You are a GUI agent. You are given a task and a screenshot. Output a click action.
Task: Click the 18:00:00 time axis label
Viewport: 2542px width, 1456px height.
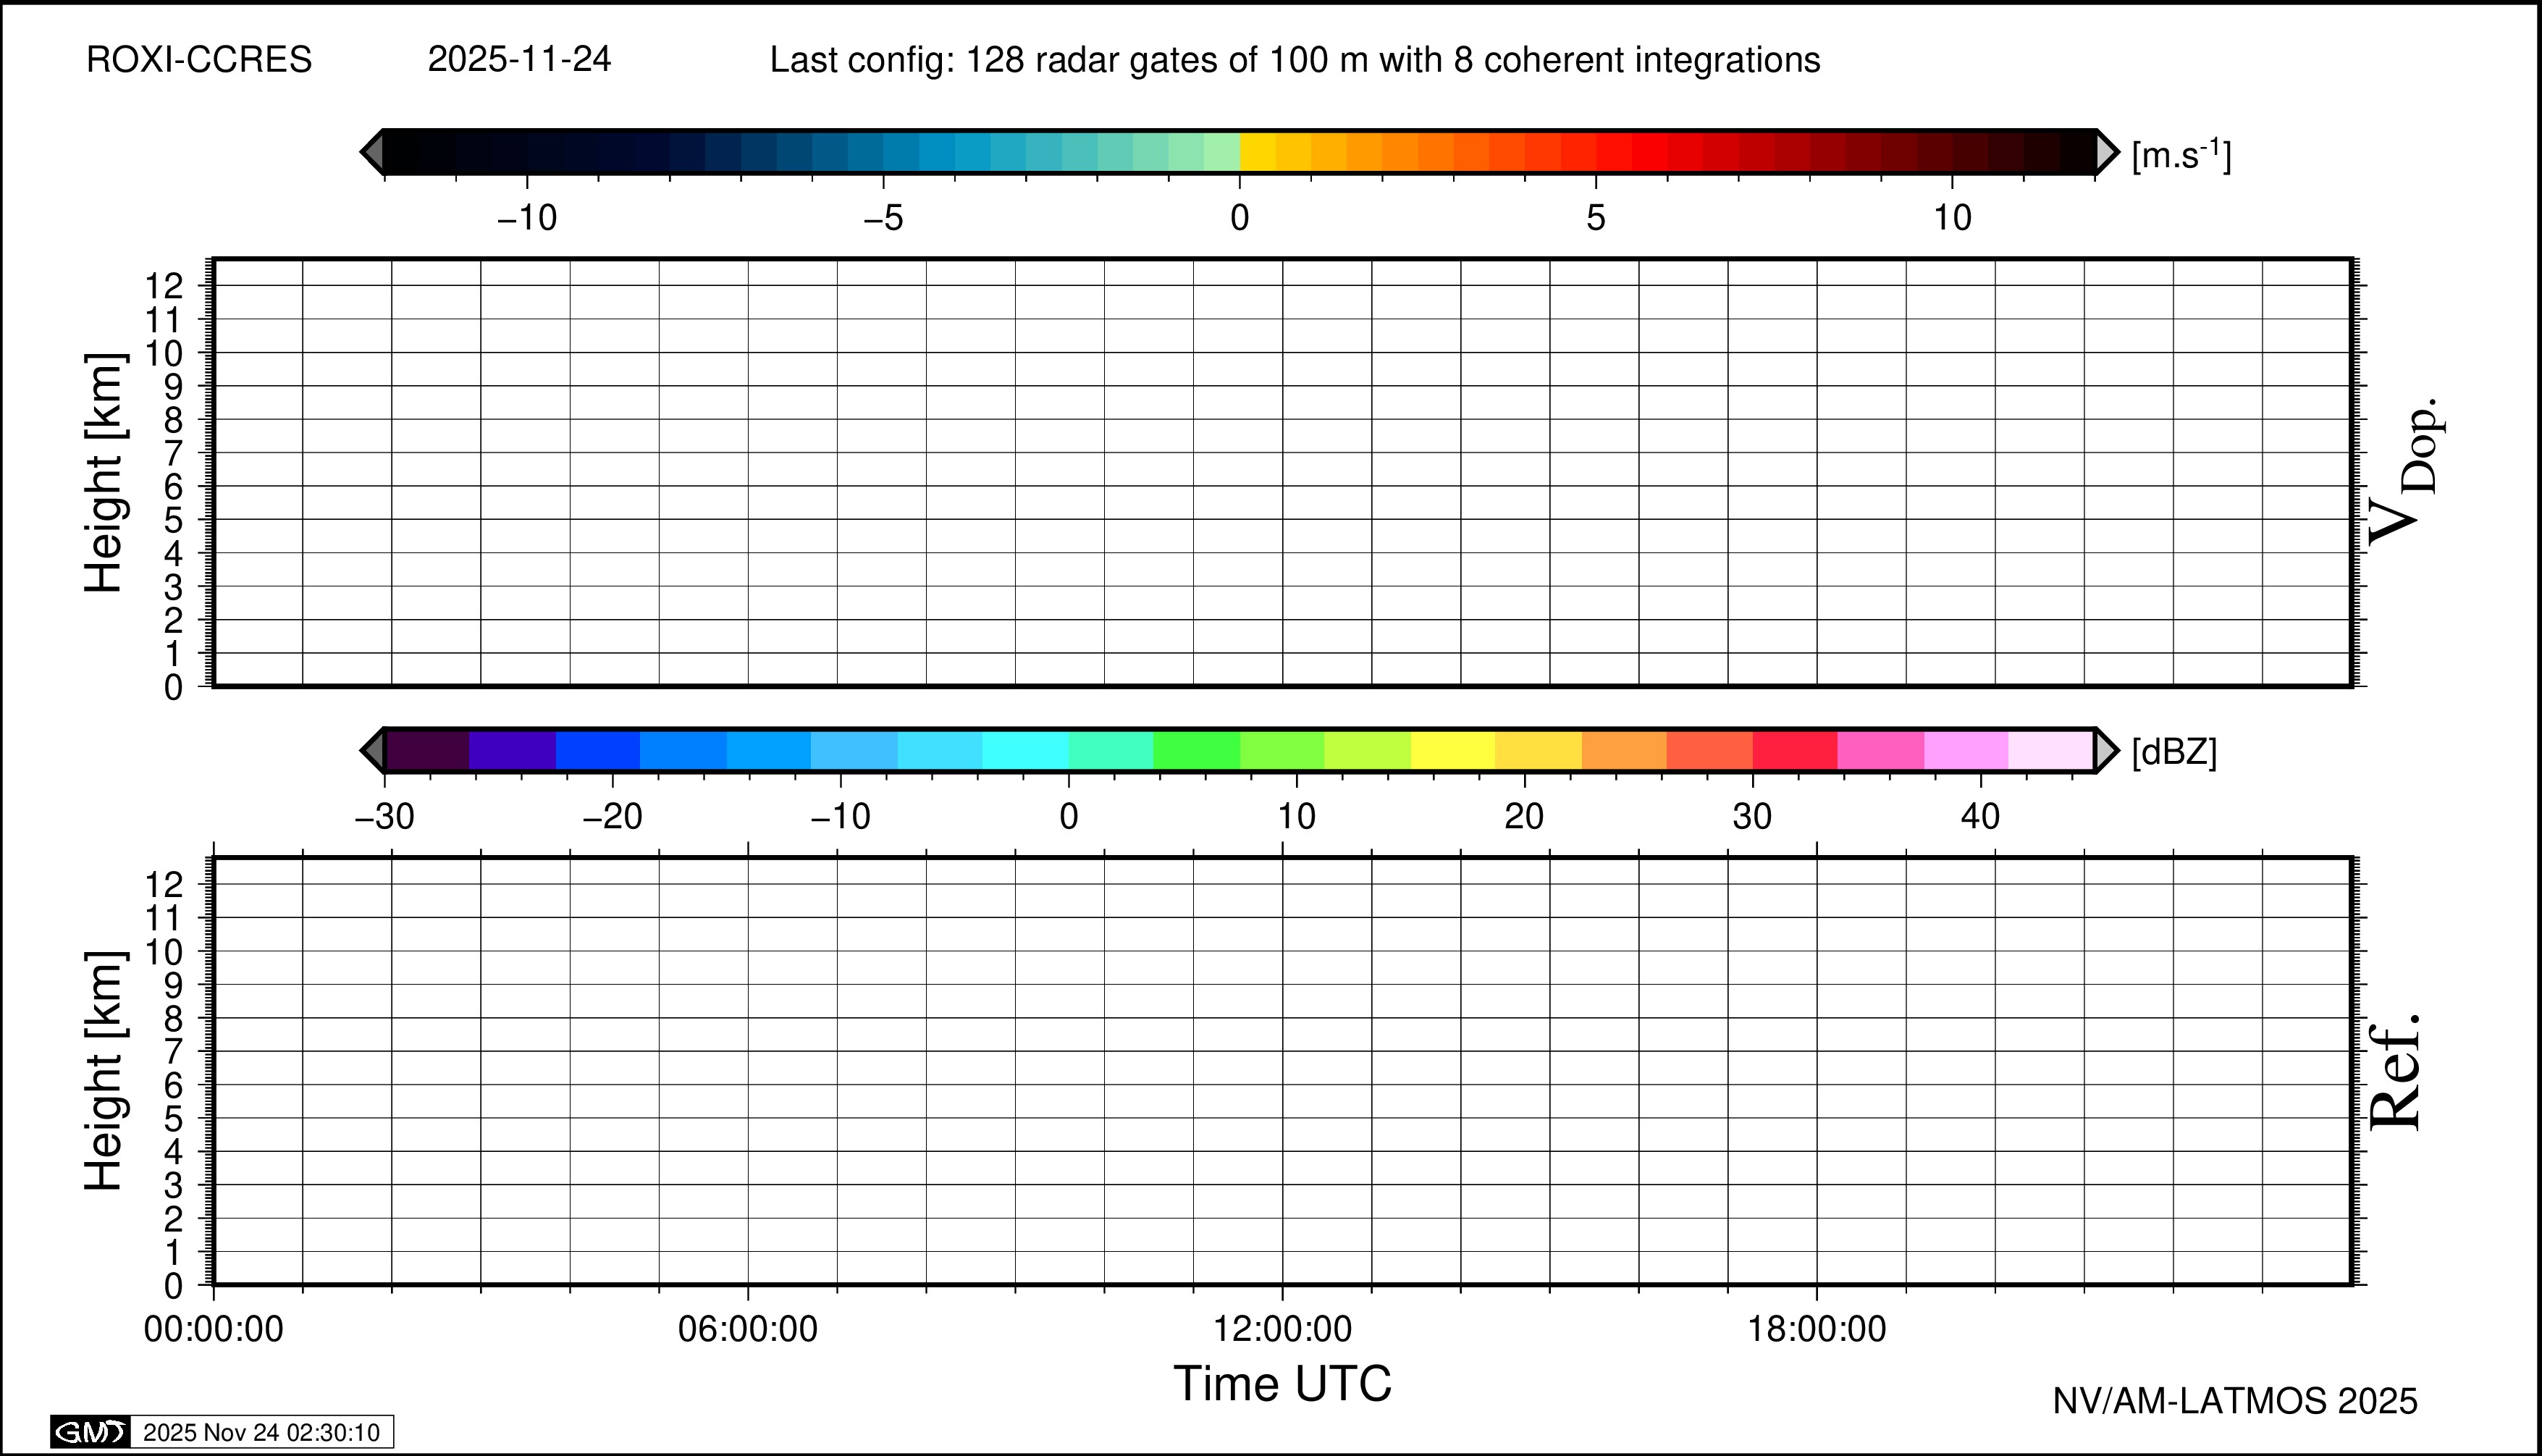click(x=1816, y=1329)
